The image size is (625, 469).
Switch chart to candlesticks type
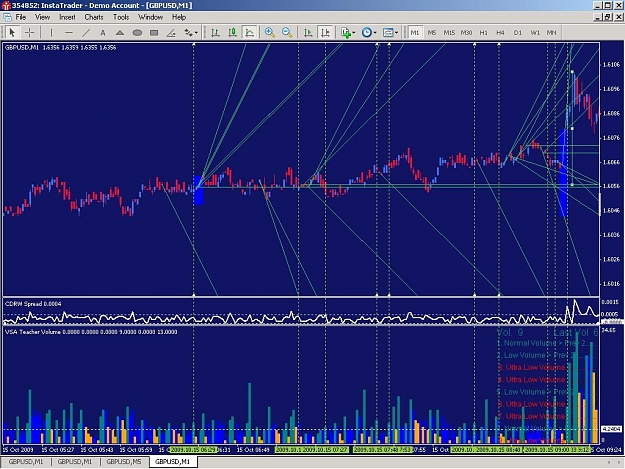coord(233,32)
